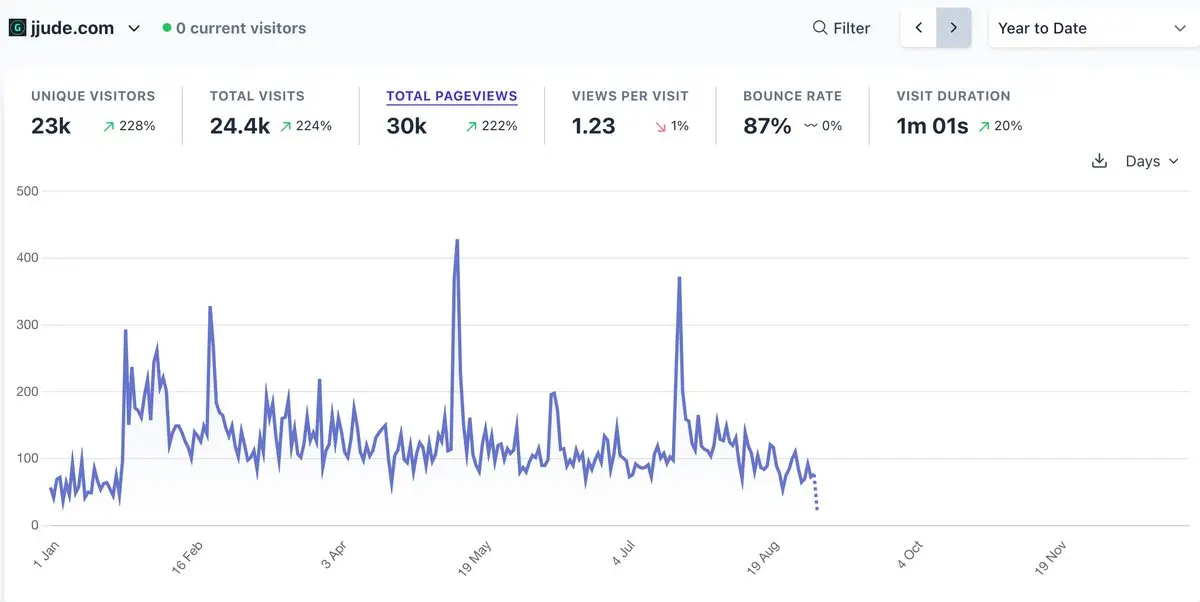The height and width of the screenshot is (602, 1200).
Task: Click the Total Pageviews metric link
Action: click(x=452, y=97)
